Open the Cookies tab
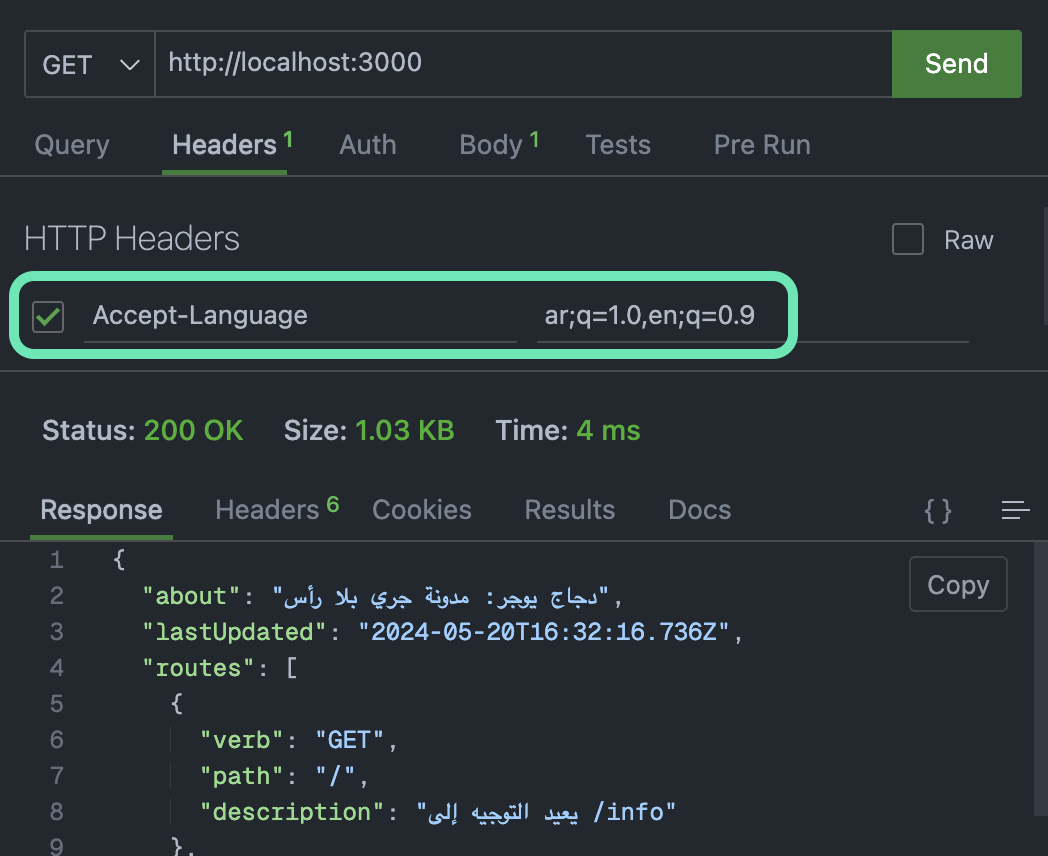 point(421,510)
